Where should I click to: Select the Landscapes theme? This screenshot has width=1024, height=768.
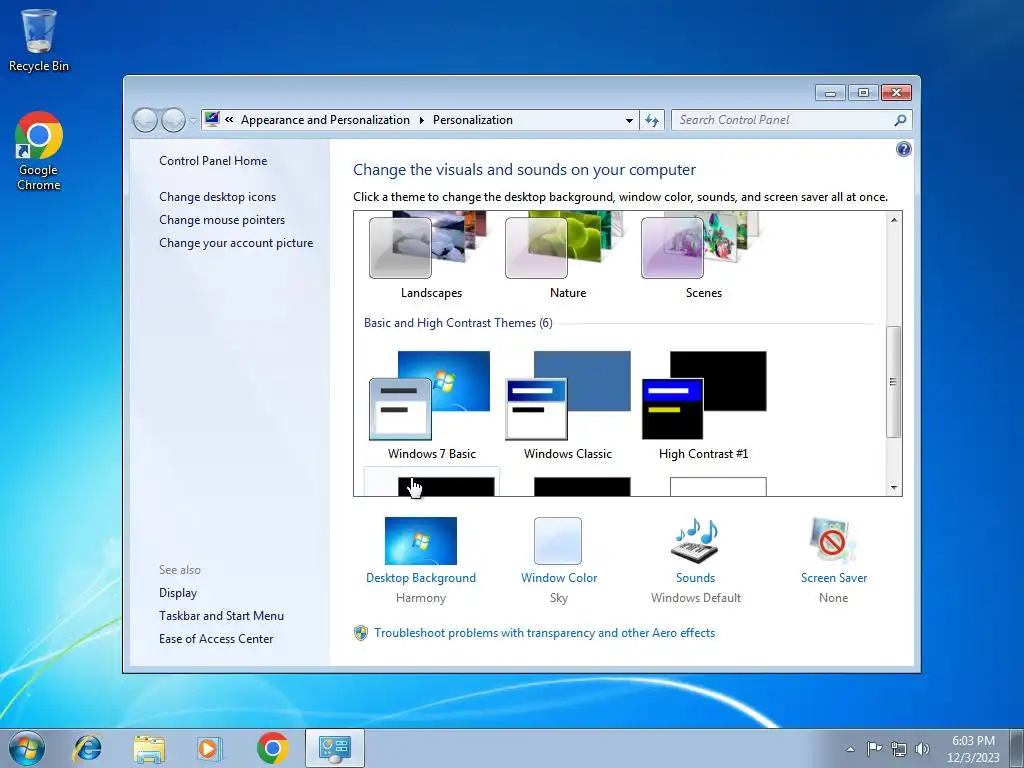431,256
